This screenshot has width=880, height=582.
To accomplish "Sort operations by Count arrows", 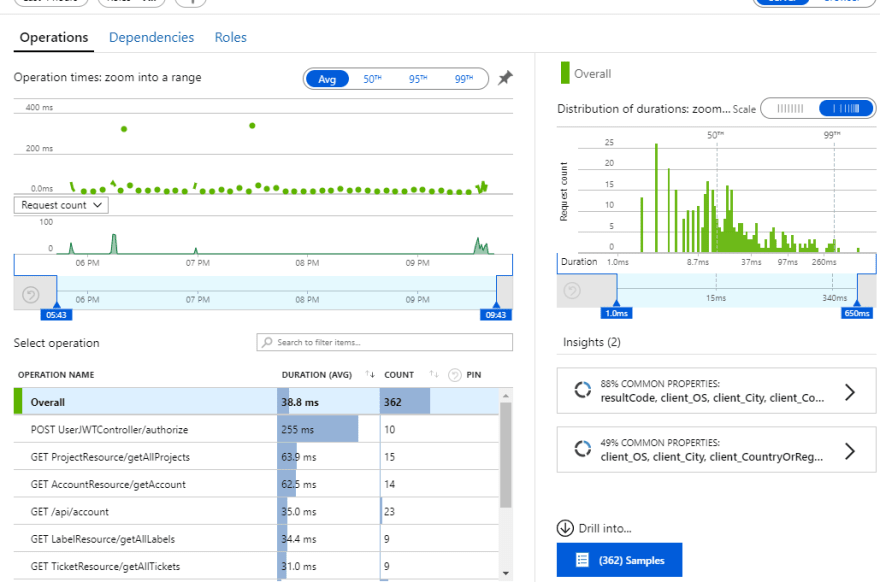I will click(x=434, y=374).
